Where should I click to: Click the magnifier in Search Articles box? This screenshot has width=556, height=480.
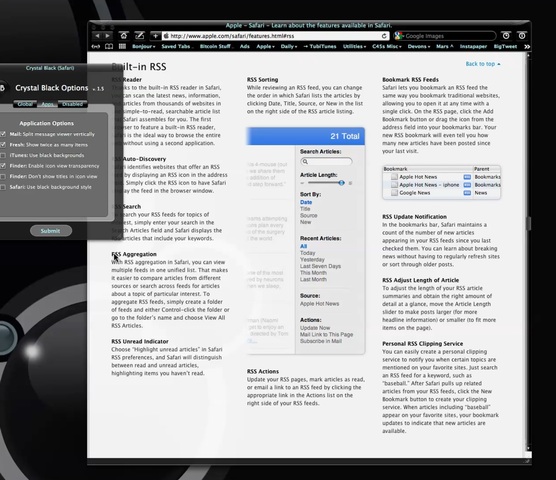tap(305, 162)
